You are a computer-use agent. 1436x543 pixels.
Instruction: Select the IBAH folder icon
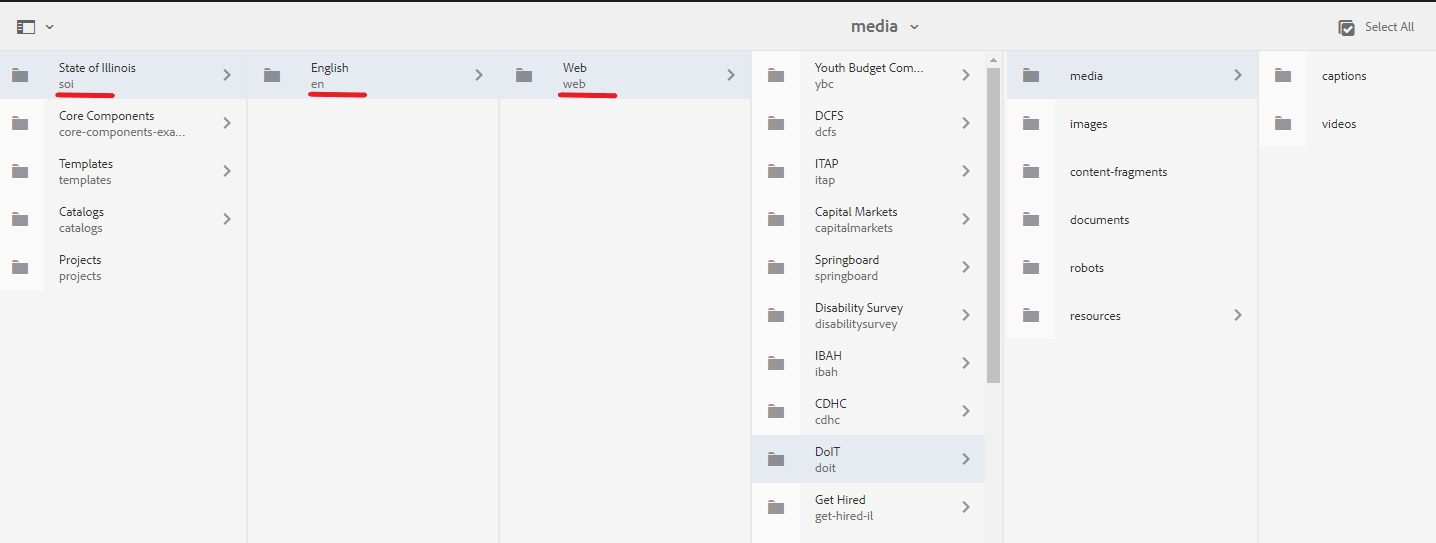pos(776,363)
